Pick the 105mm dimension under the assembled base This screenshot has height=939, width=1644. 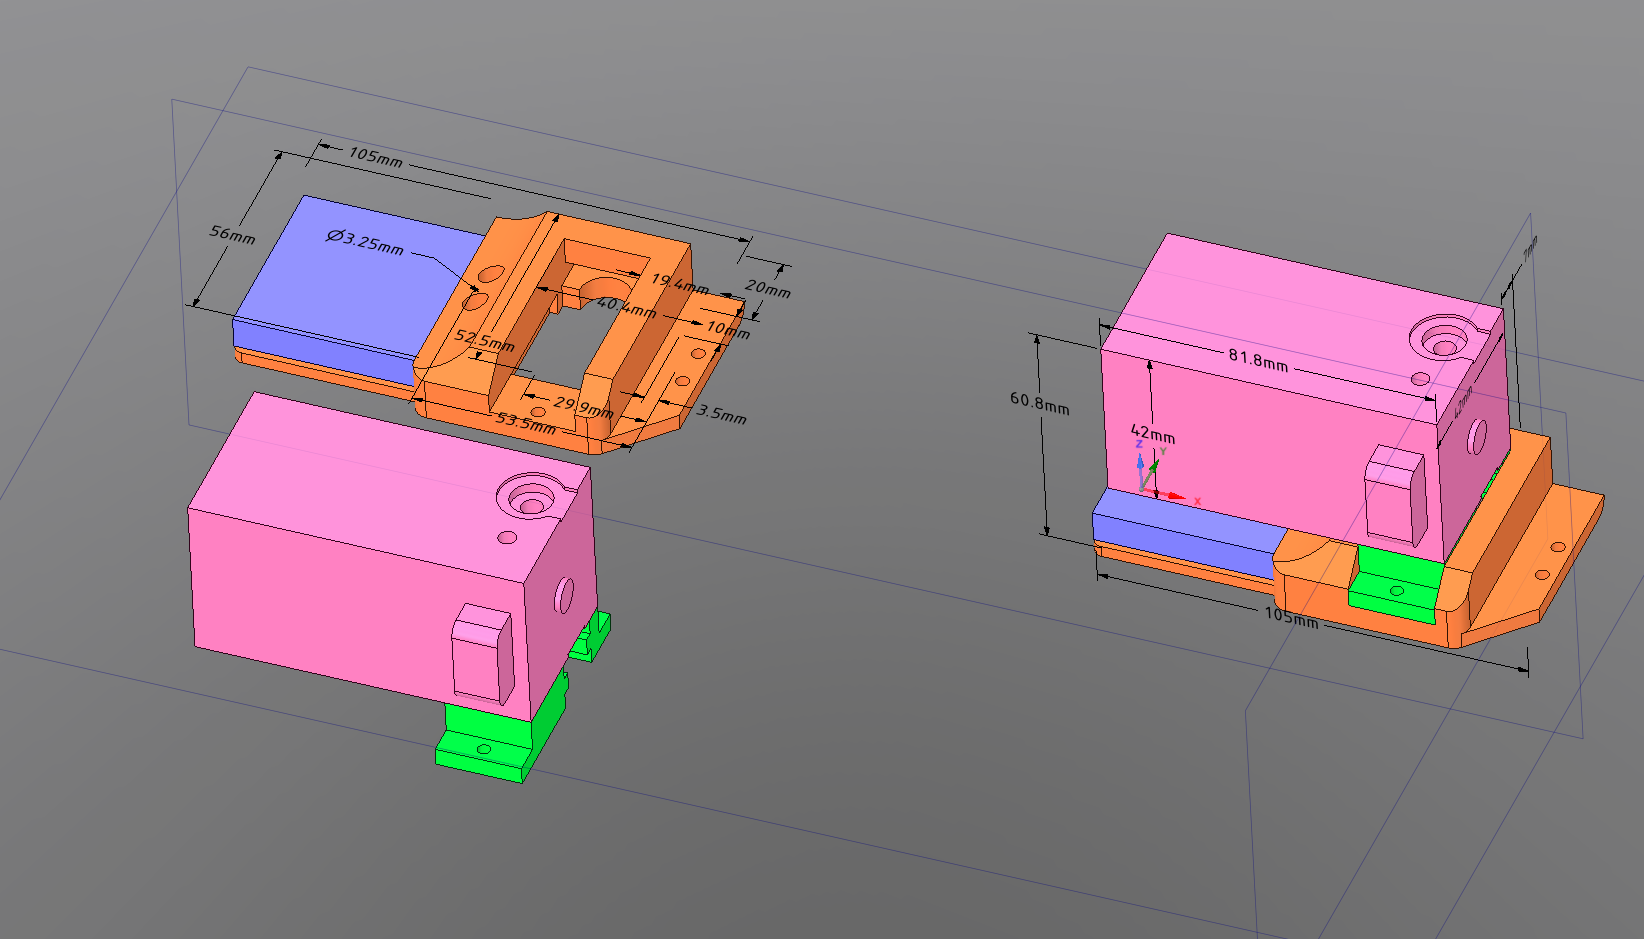pos(1291,616)
